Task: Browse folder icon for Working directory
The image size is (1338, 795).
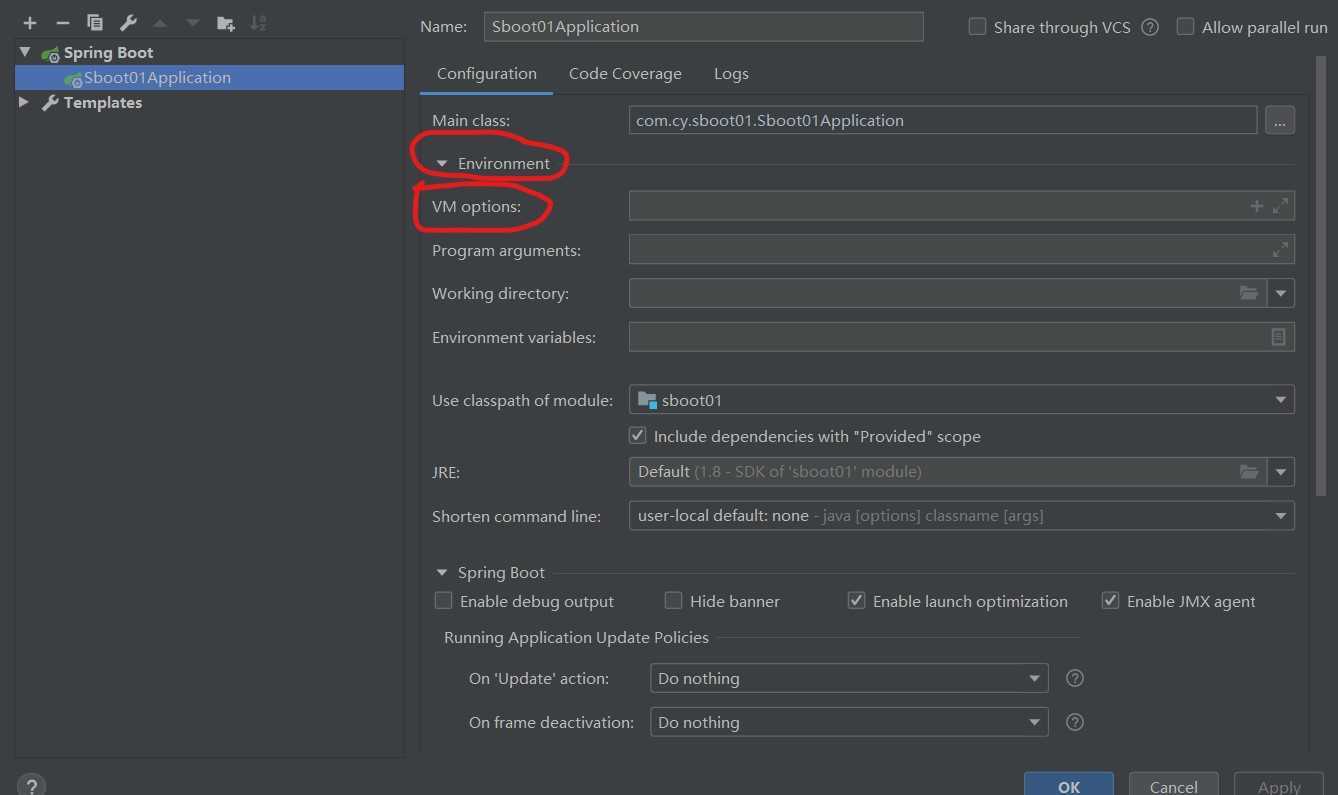Action: [x=1249, y=293]
